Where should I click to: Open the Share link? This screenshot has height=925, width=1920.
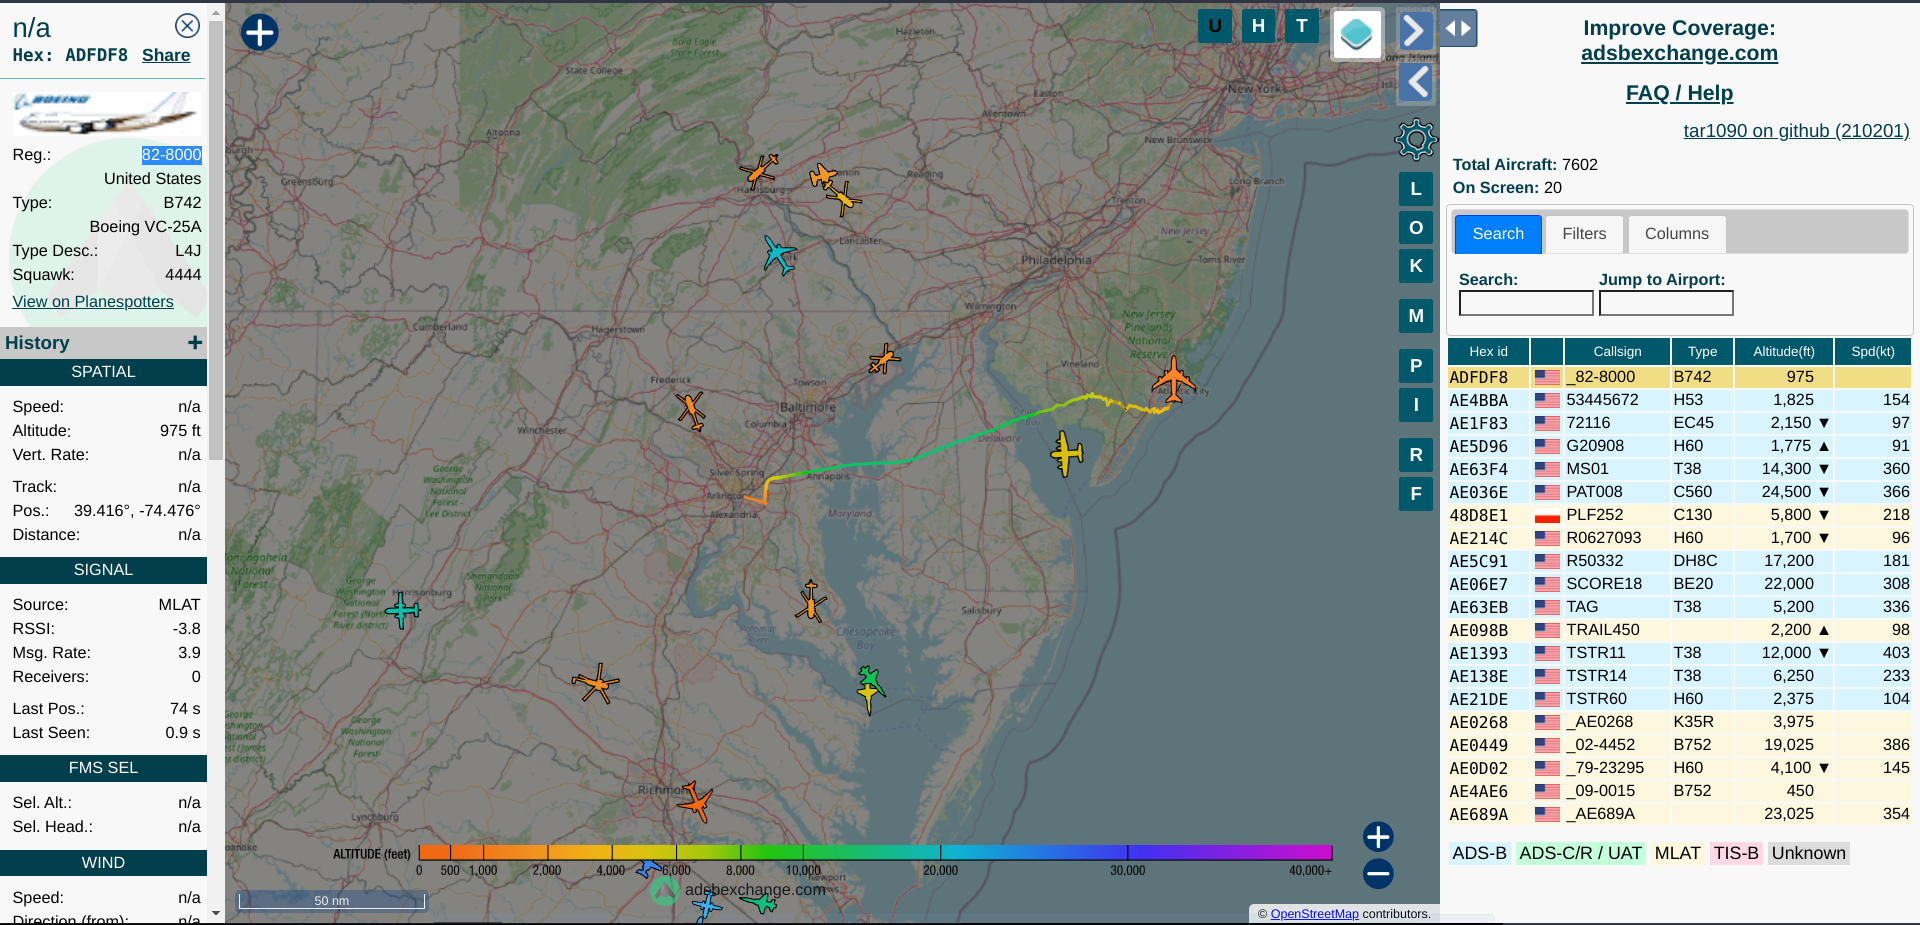point(166,55)
